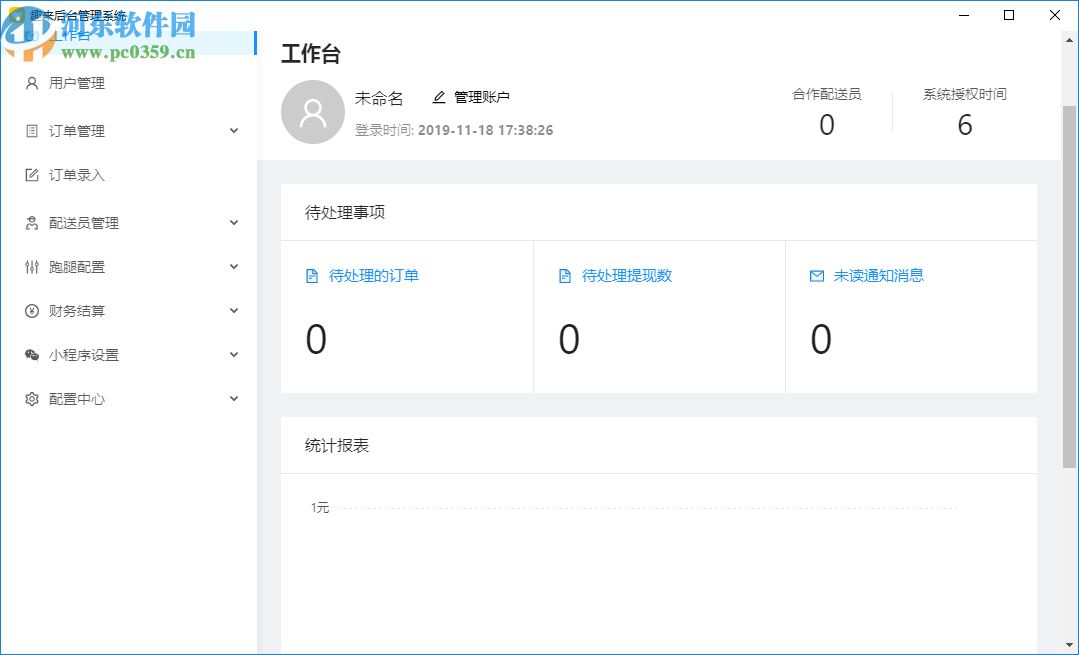Screen dimensions: 1079x655
Task: Click the 小程序设置 WeChat icon
Action: tap(30, 354)
